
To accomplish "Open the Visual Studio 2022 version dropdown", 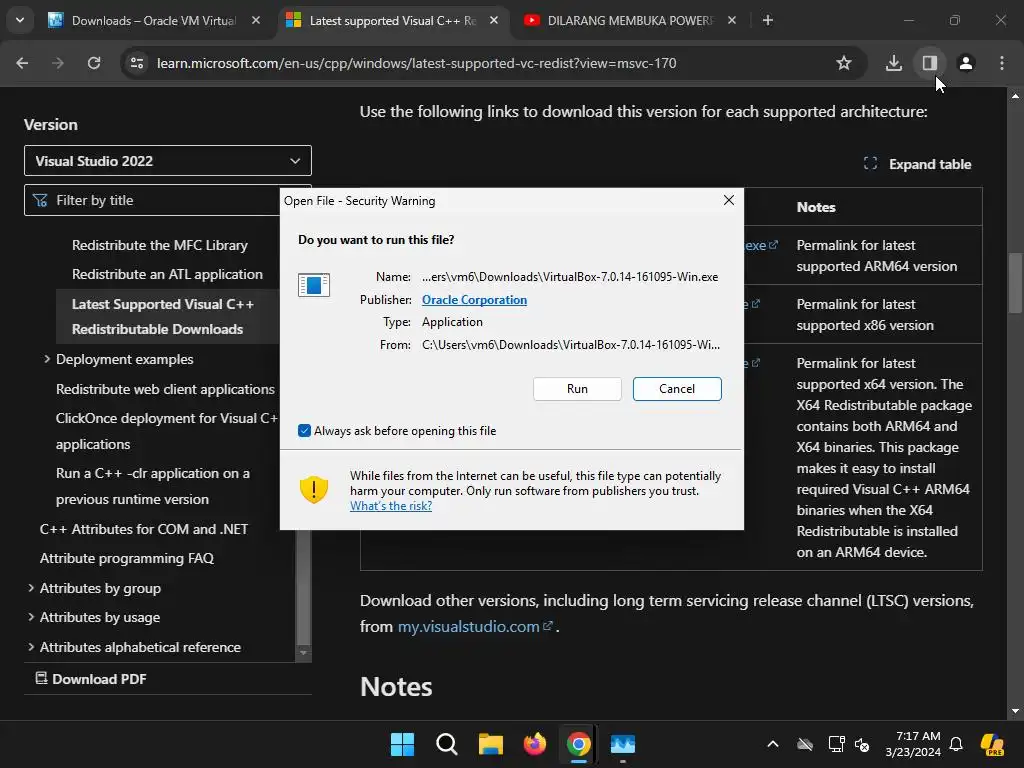I will point(168,161).
